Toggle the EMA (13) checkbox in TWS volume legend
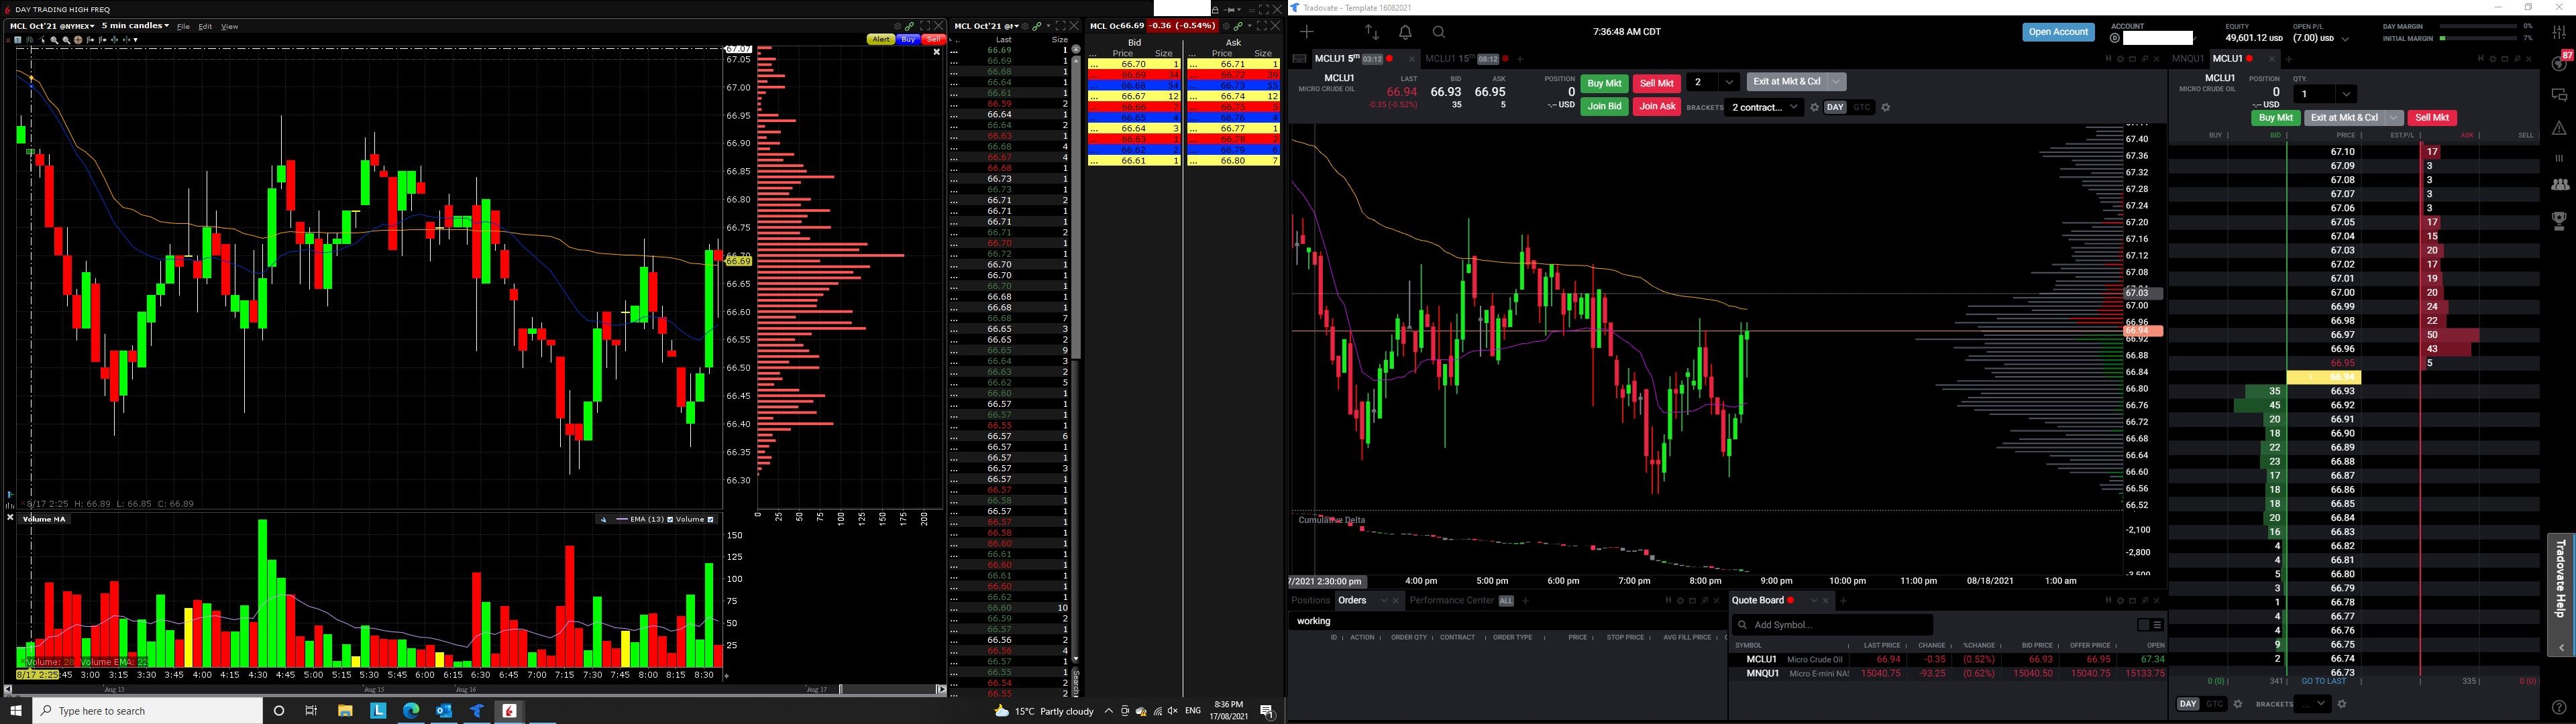Image resolution: width=2576 pixels, height=724 pixels. pyautogui.click(x=670, y=520)
